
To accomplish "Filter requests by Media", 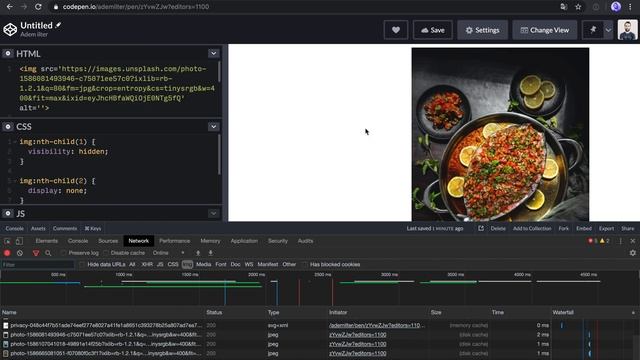I will tap(203, 264).
